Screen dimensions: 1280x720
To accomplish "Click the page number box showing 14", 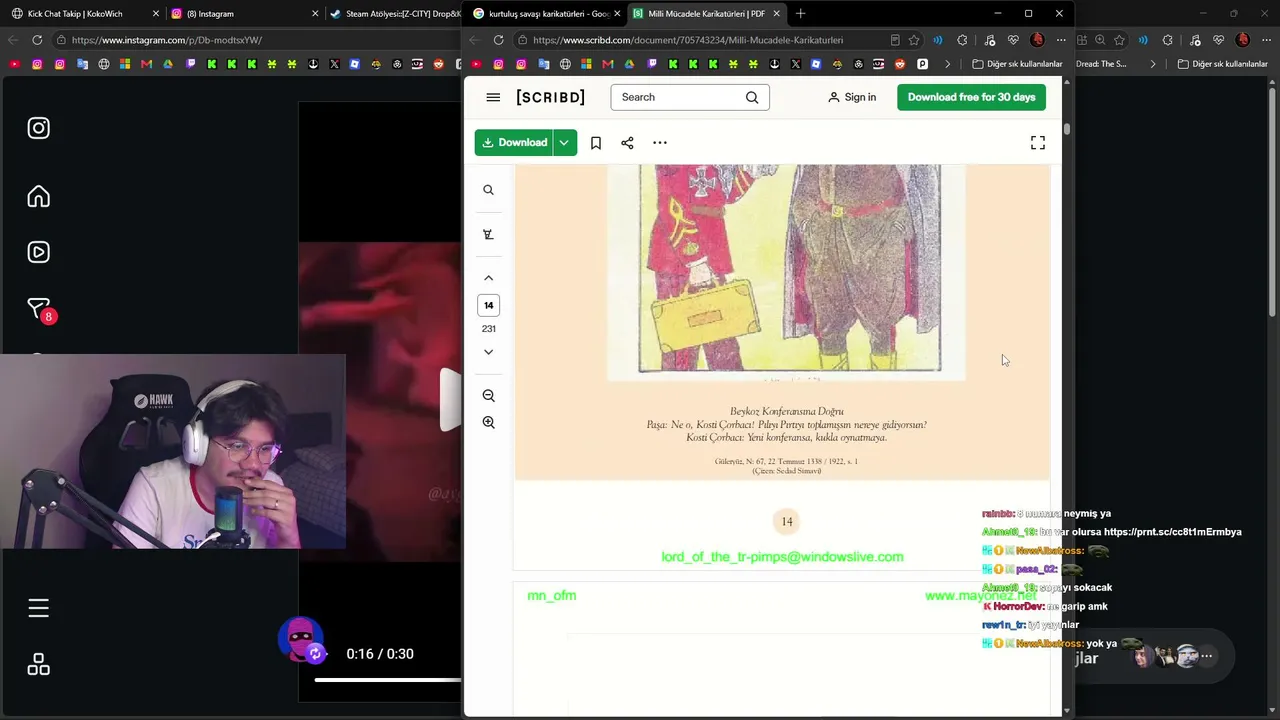I will click(488, 305).
